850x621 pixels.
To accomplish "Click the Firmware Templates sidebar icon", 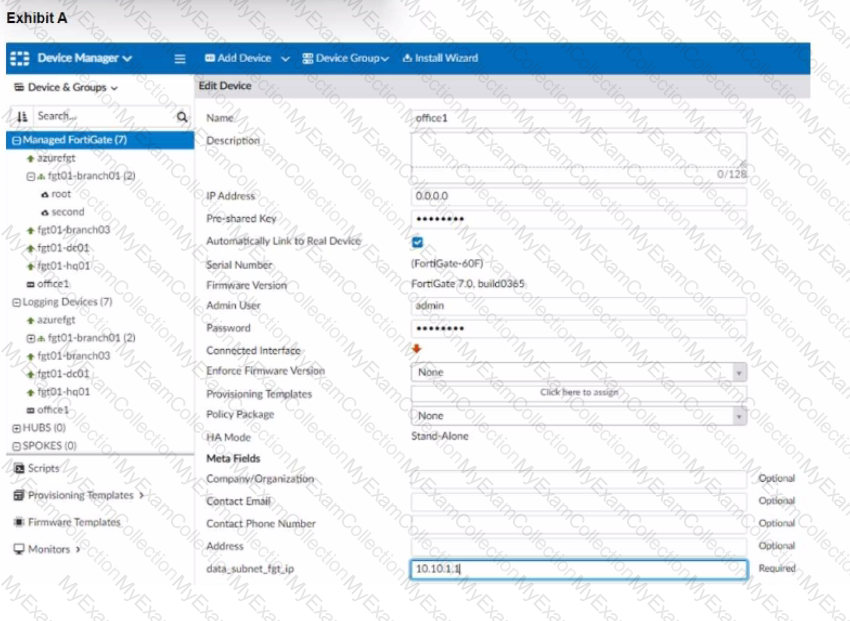I will click(19, 522).
